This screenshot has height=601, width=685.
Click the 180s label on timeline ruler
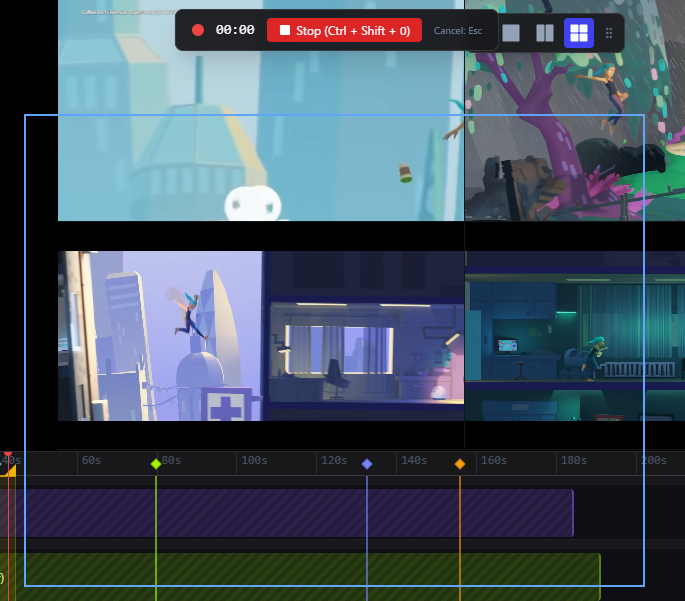[x=574, y=460]
